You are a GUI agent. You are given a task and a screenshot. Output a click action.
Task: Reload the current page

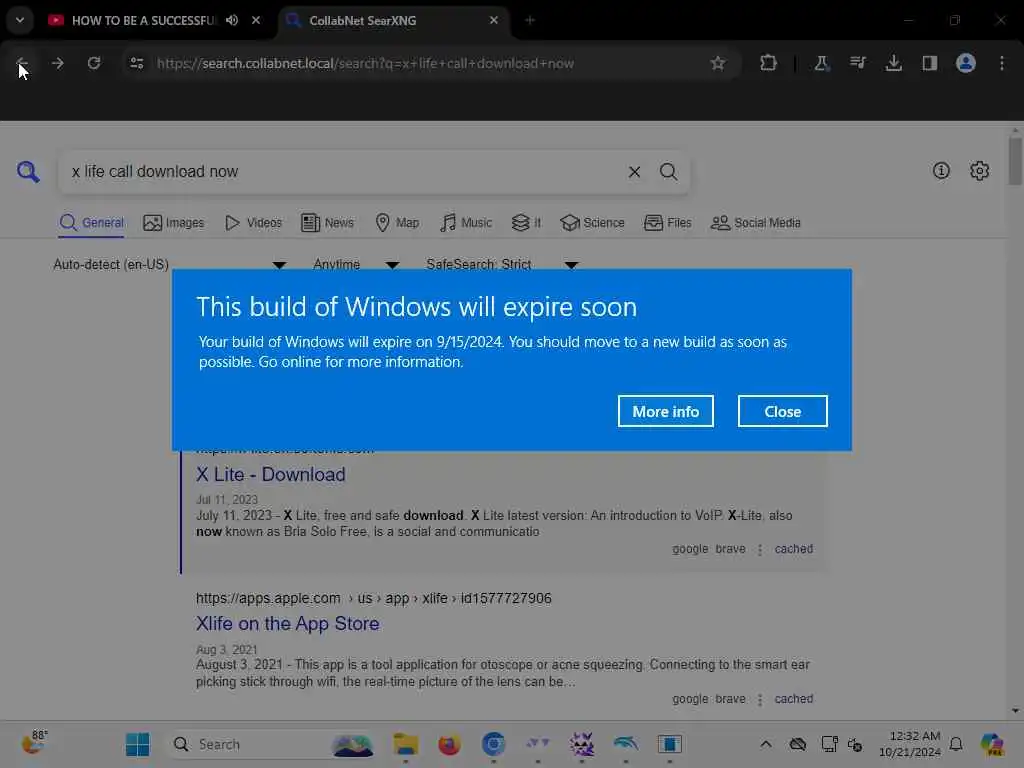coord(94,63)
